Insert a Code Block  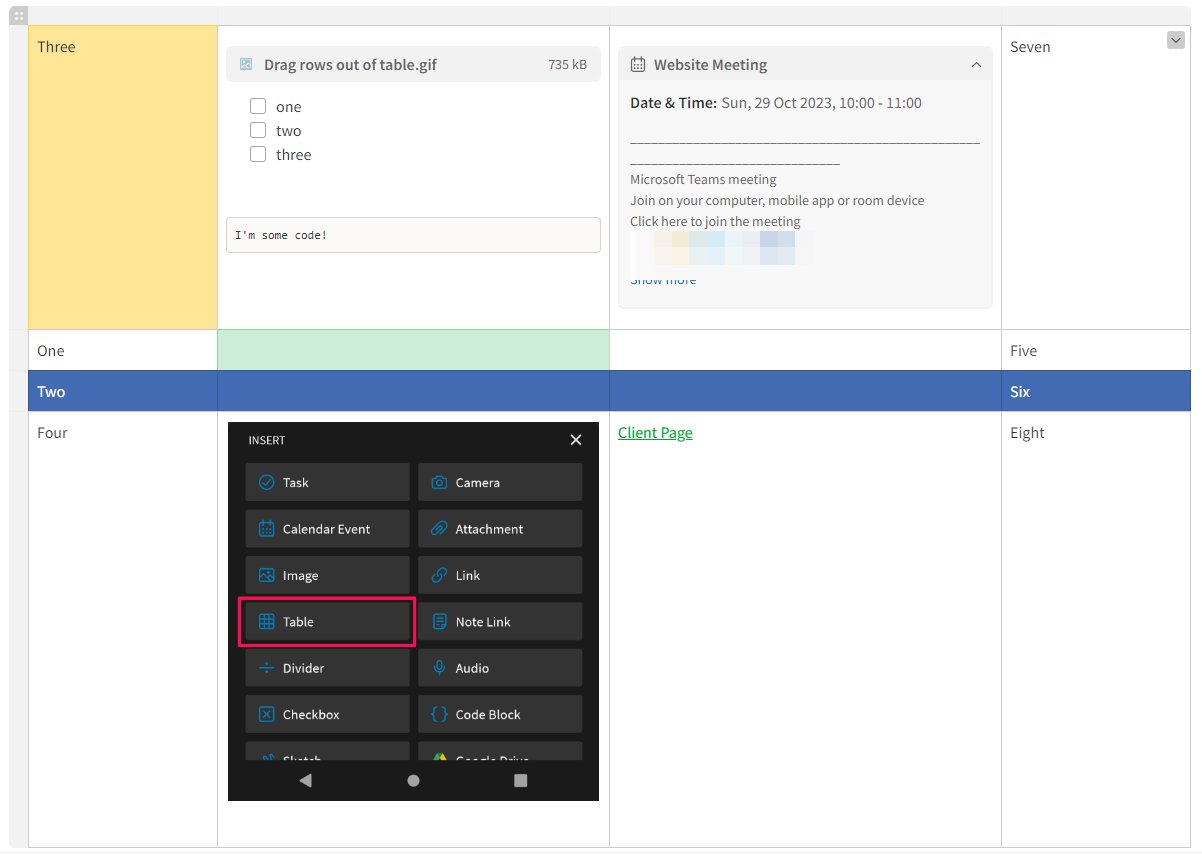coord(500,713)
